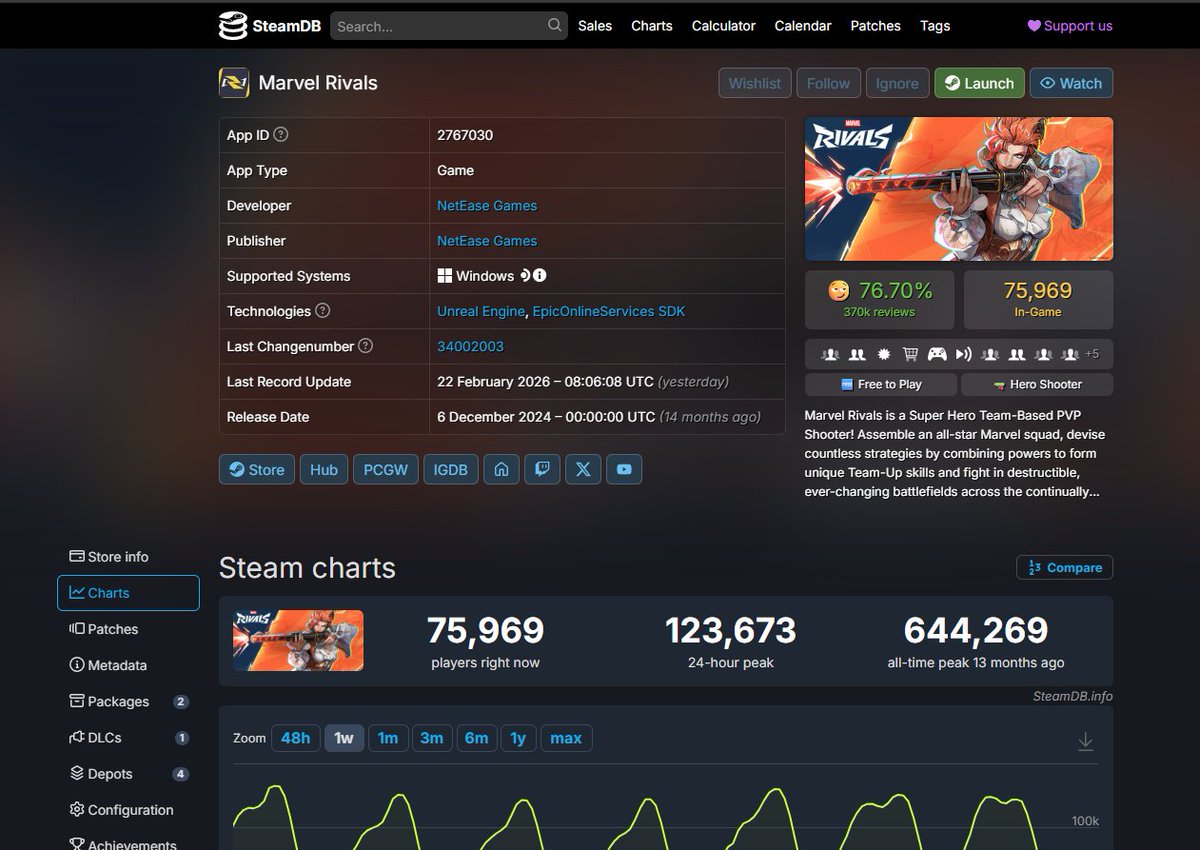Set chart zoom to 6m
1200x850 pixels.
(x=477, y=738)
